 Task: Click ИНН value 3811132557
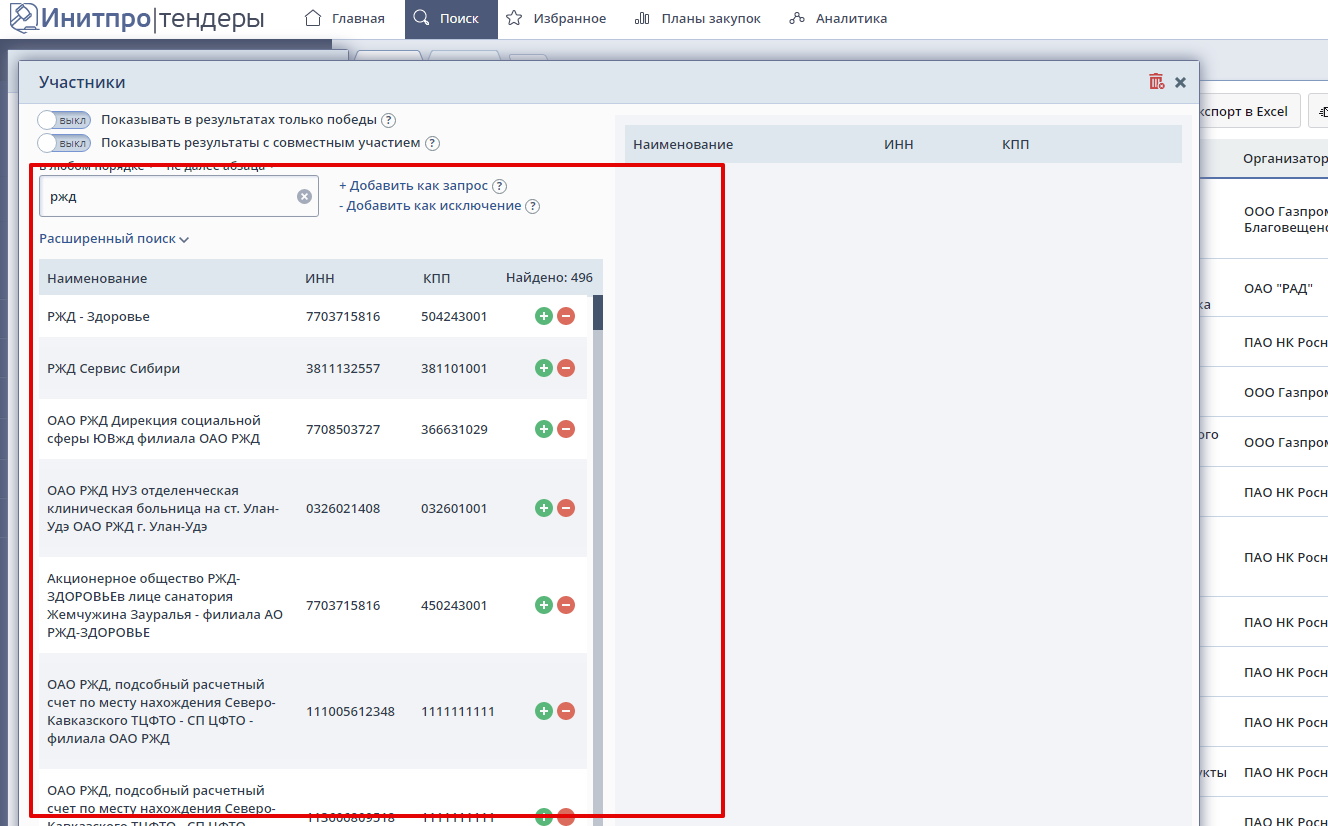tap(343, 369)
